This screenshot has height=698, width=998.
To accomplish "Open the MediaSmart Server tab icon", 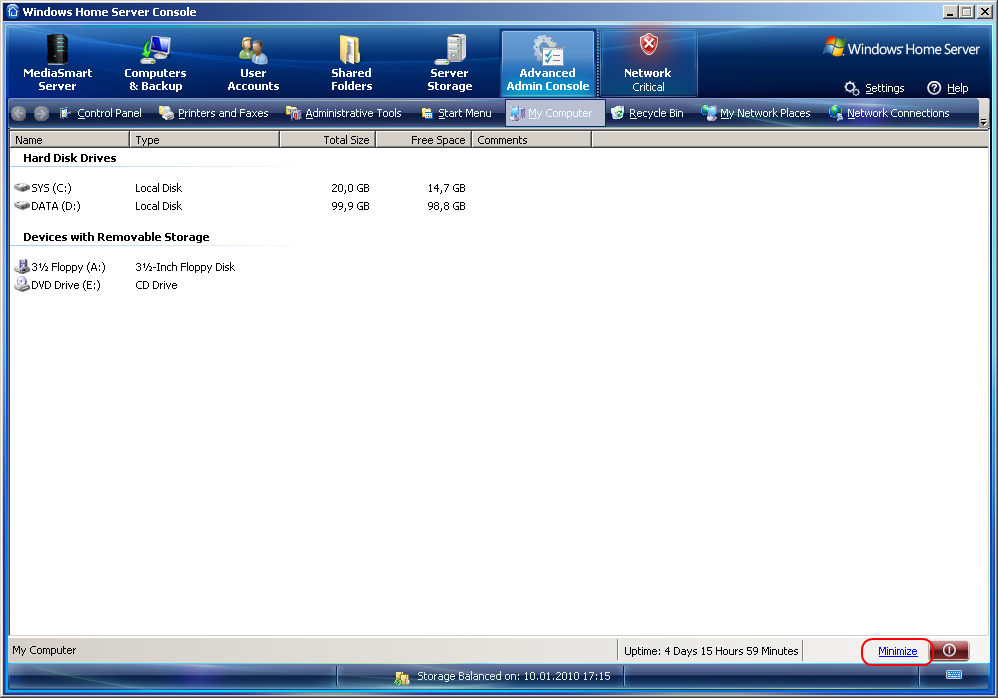I will (57, 50).
